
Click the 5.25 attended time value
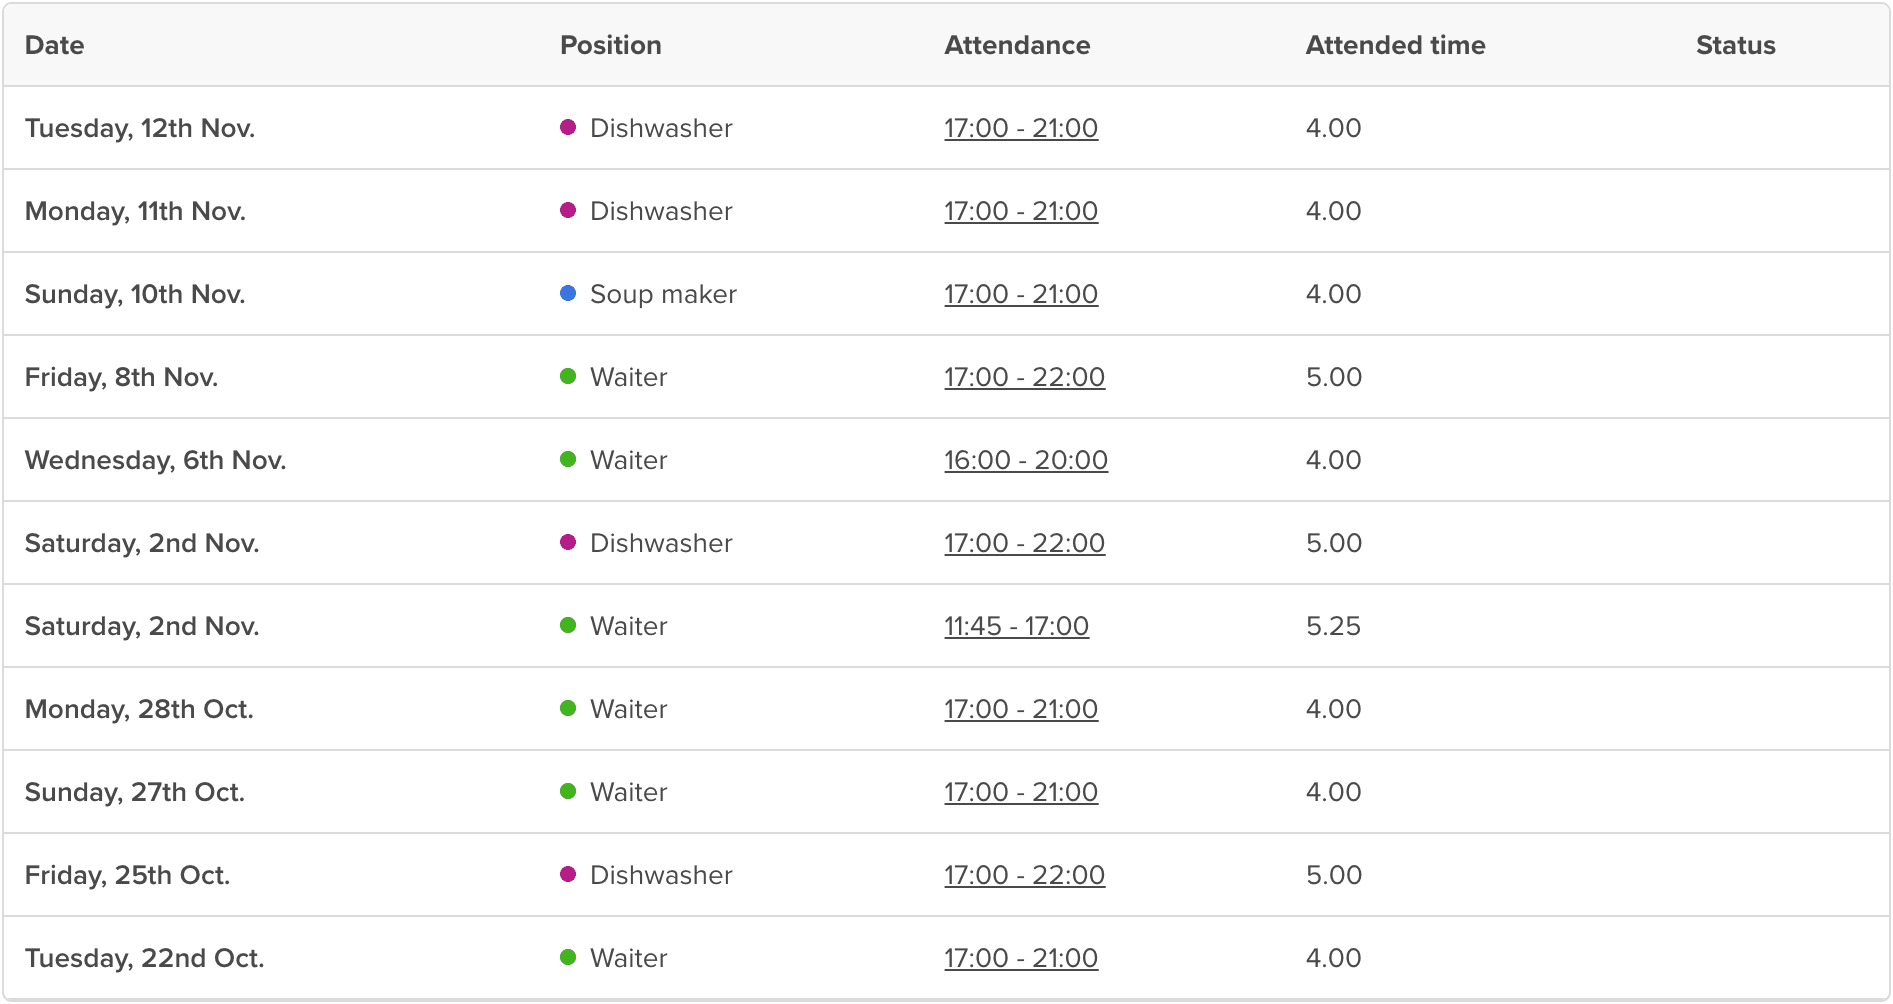(1333, 626)
